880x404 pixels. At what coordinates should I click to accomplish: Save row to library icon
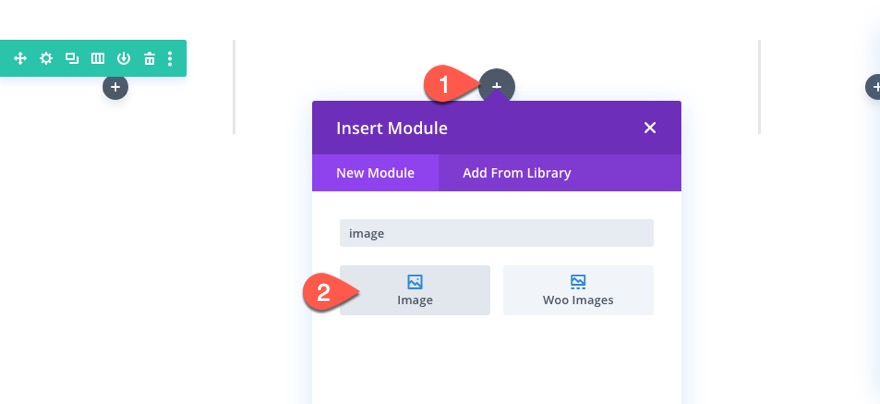(x=124, y=59)
